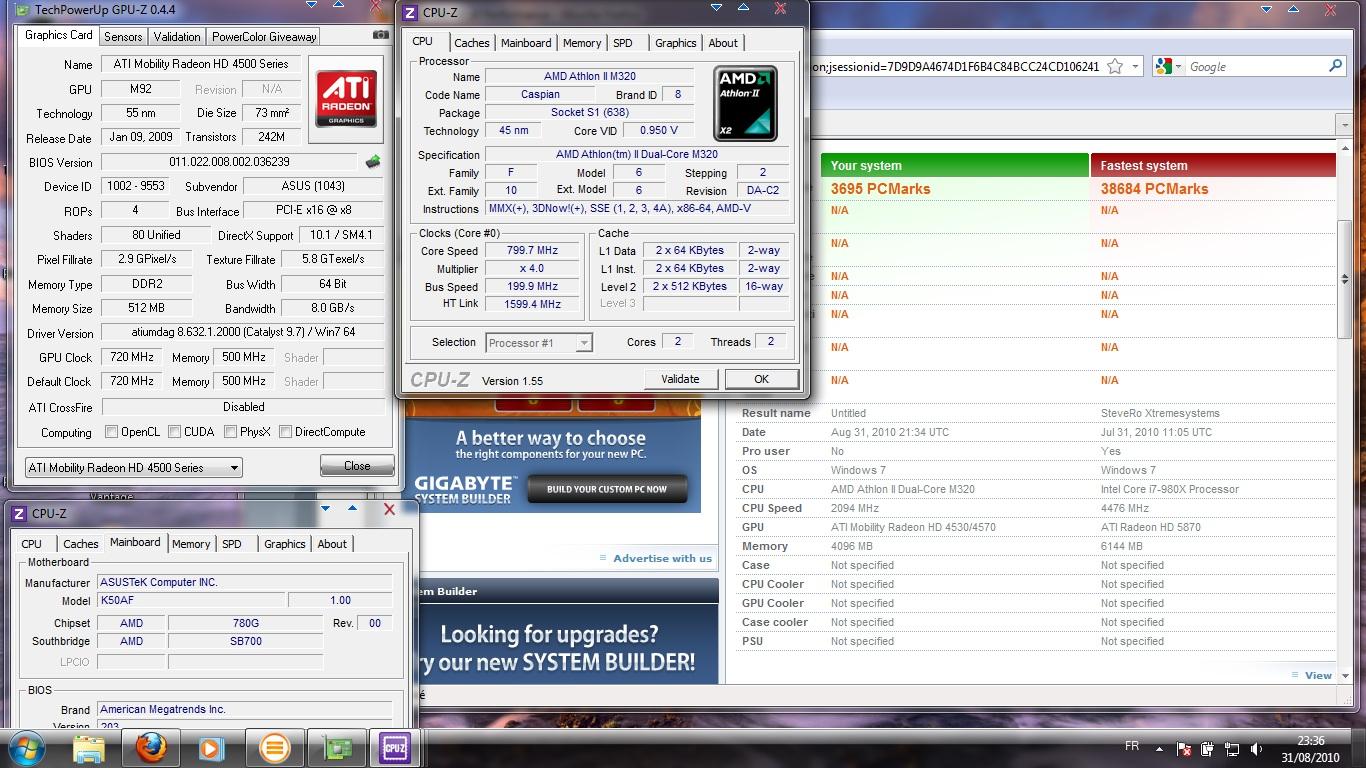Image resolution: width=1366 pixels, height=768 pixels.
Task: Select the CPU tab in the lower CPU-Z window
Action: tap(32, 544)
